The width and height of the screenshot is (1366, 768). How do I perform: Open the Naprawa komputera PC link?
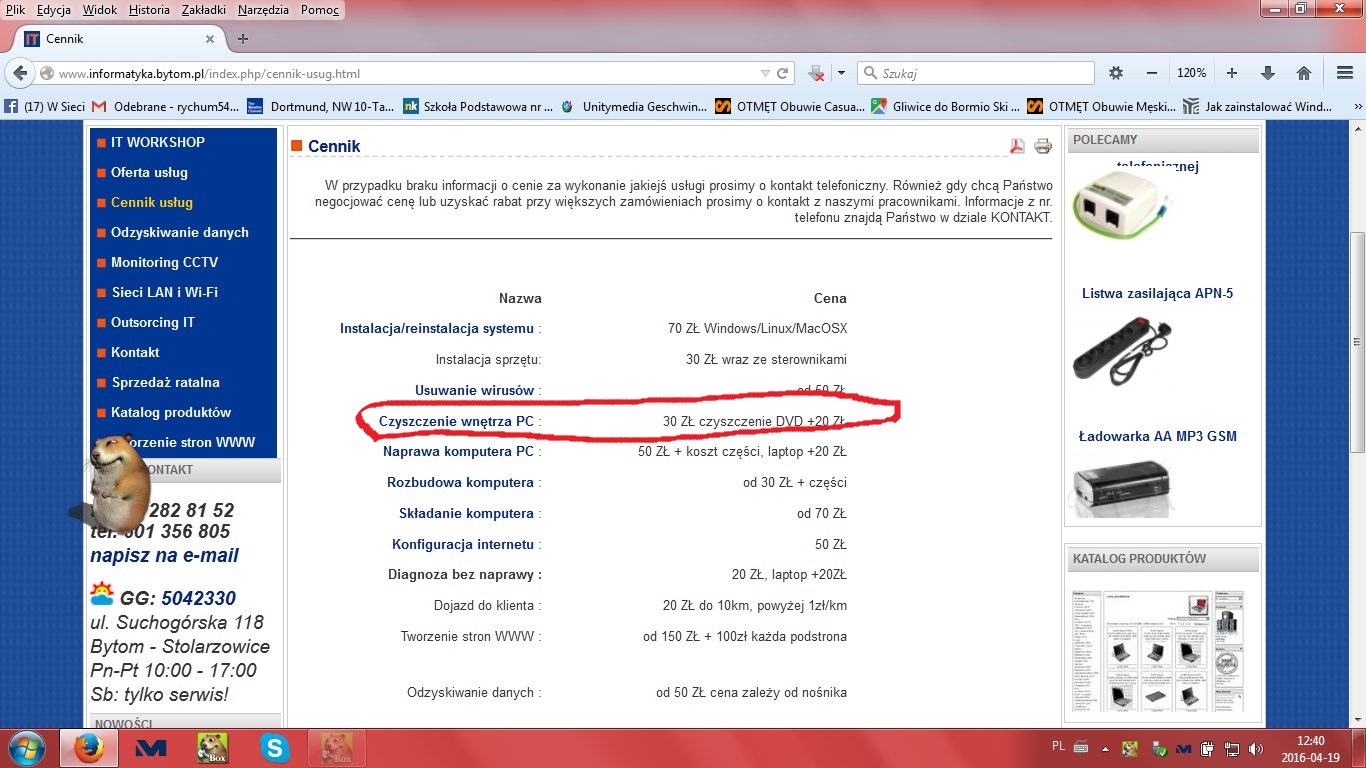point(458,451)
